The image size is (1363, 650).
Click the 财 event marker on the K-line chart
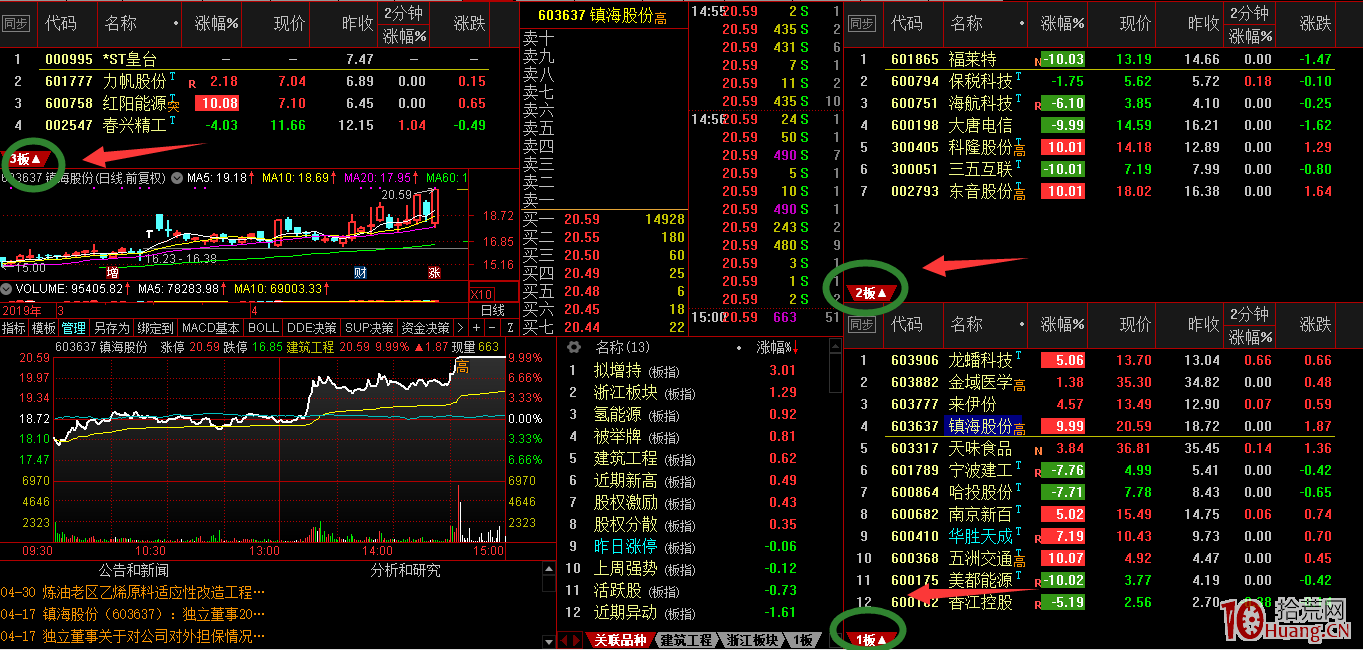tap(359, 272)
